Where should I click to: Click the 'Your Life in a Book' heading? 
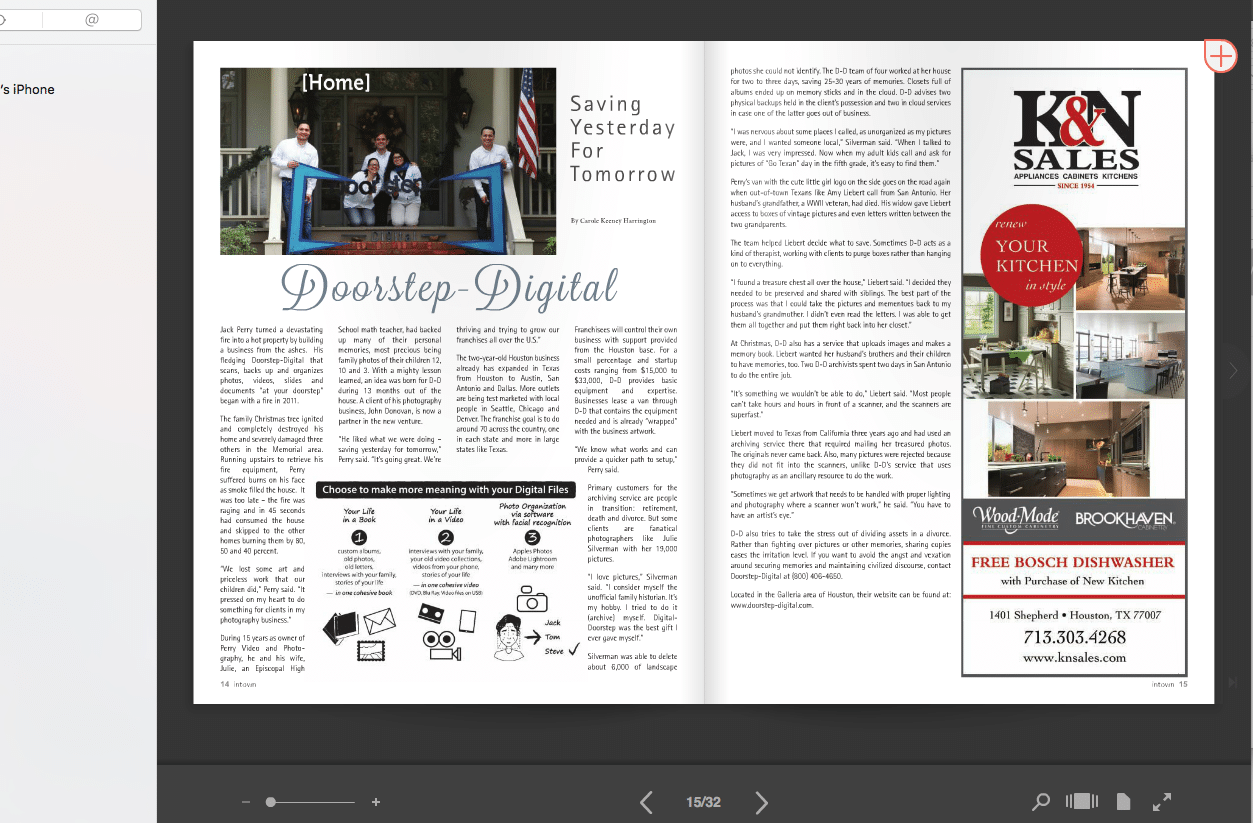359,516
